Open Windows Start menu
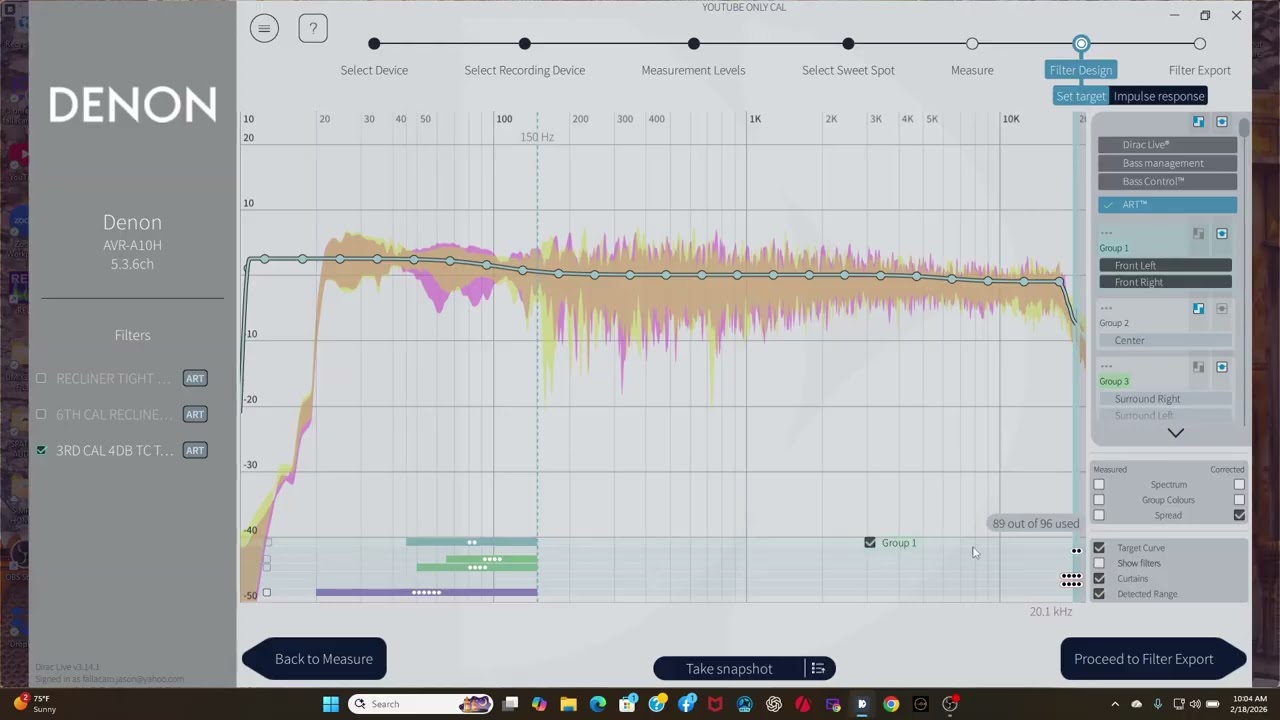The height and width of the screenshot is (720, 1280). [x=331, y=704]
